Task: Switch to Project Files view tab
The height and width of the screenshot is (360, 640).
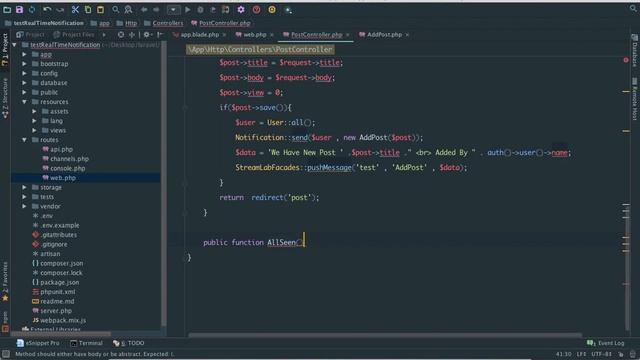Action: pos(74,35)
